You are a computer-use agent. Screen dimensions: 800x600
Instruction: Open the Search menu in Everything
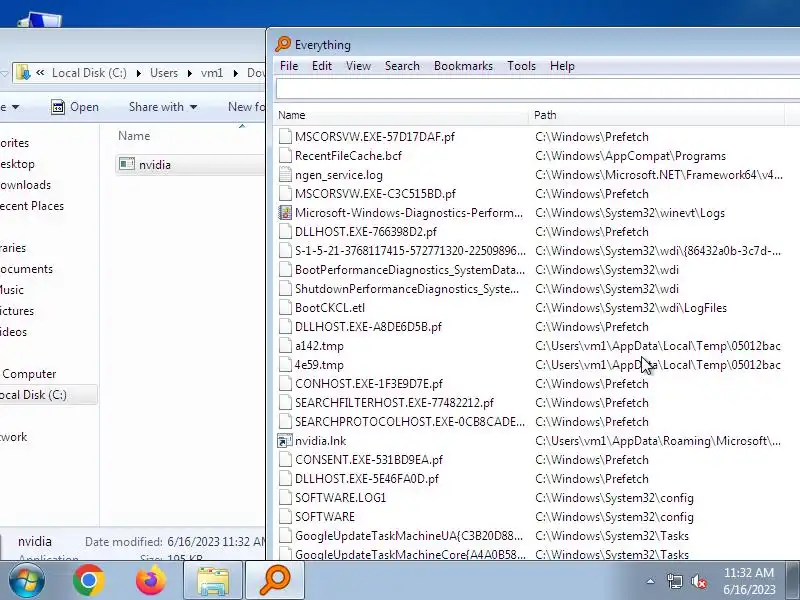pos(402,66)
